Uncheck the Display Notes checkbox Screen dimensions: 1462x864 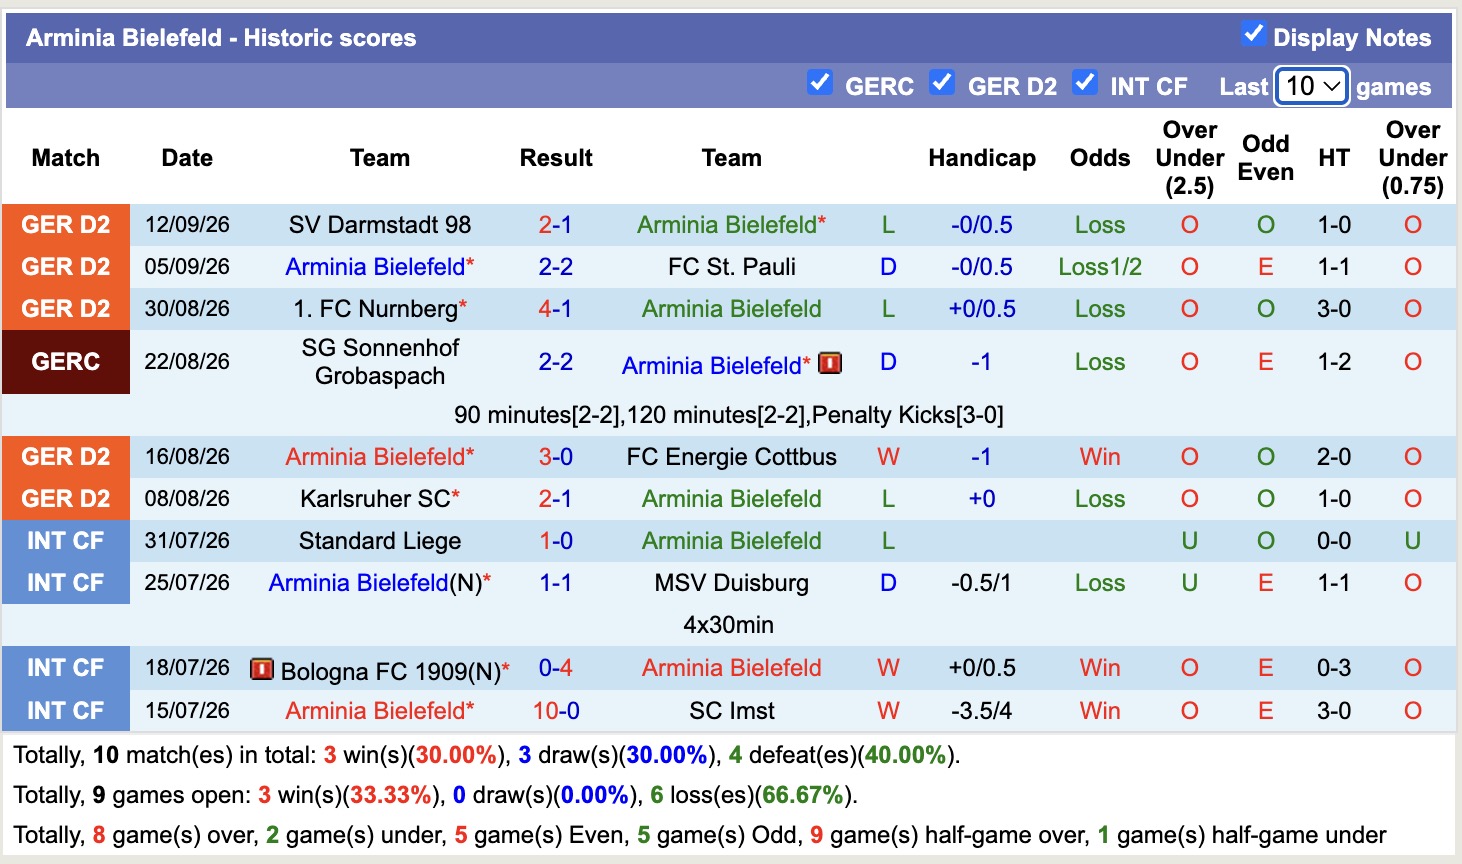(x=1253, y=33)
